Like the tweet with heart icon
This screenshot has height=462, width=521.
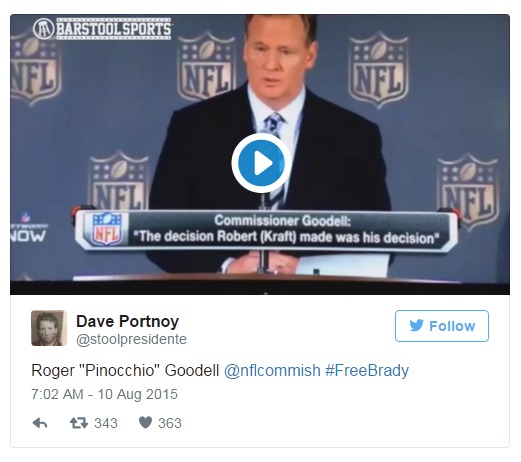tap(145, 423)
